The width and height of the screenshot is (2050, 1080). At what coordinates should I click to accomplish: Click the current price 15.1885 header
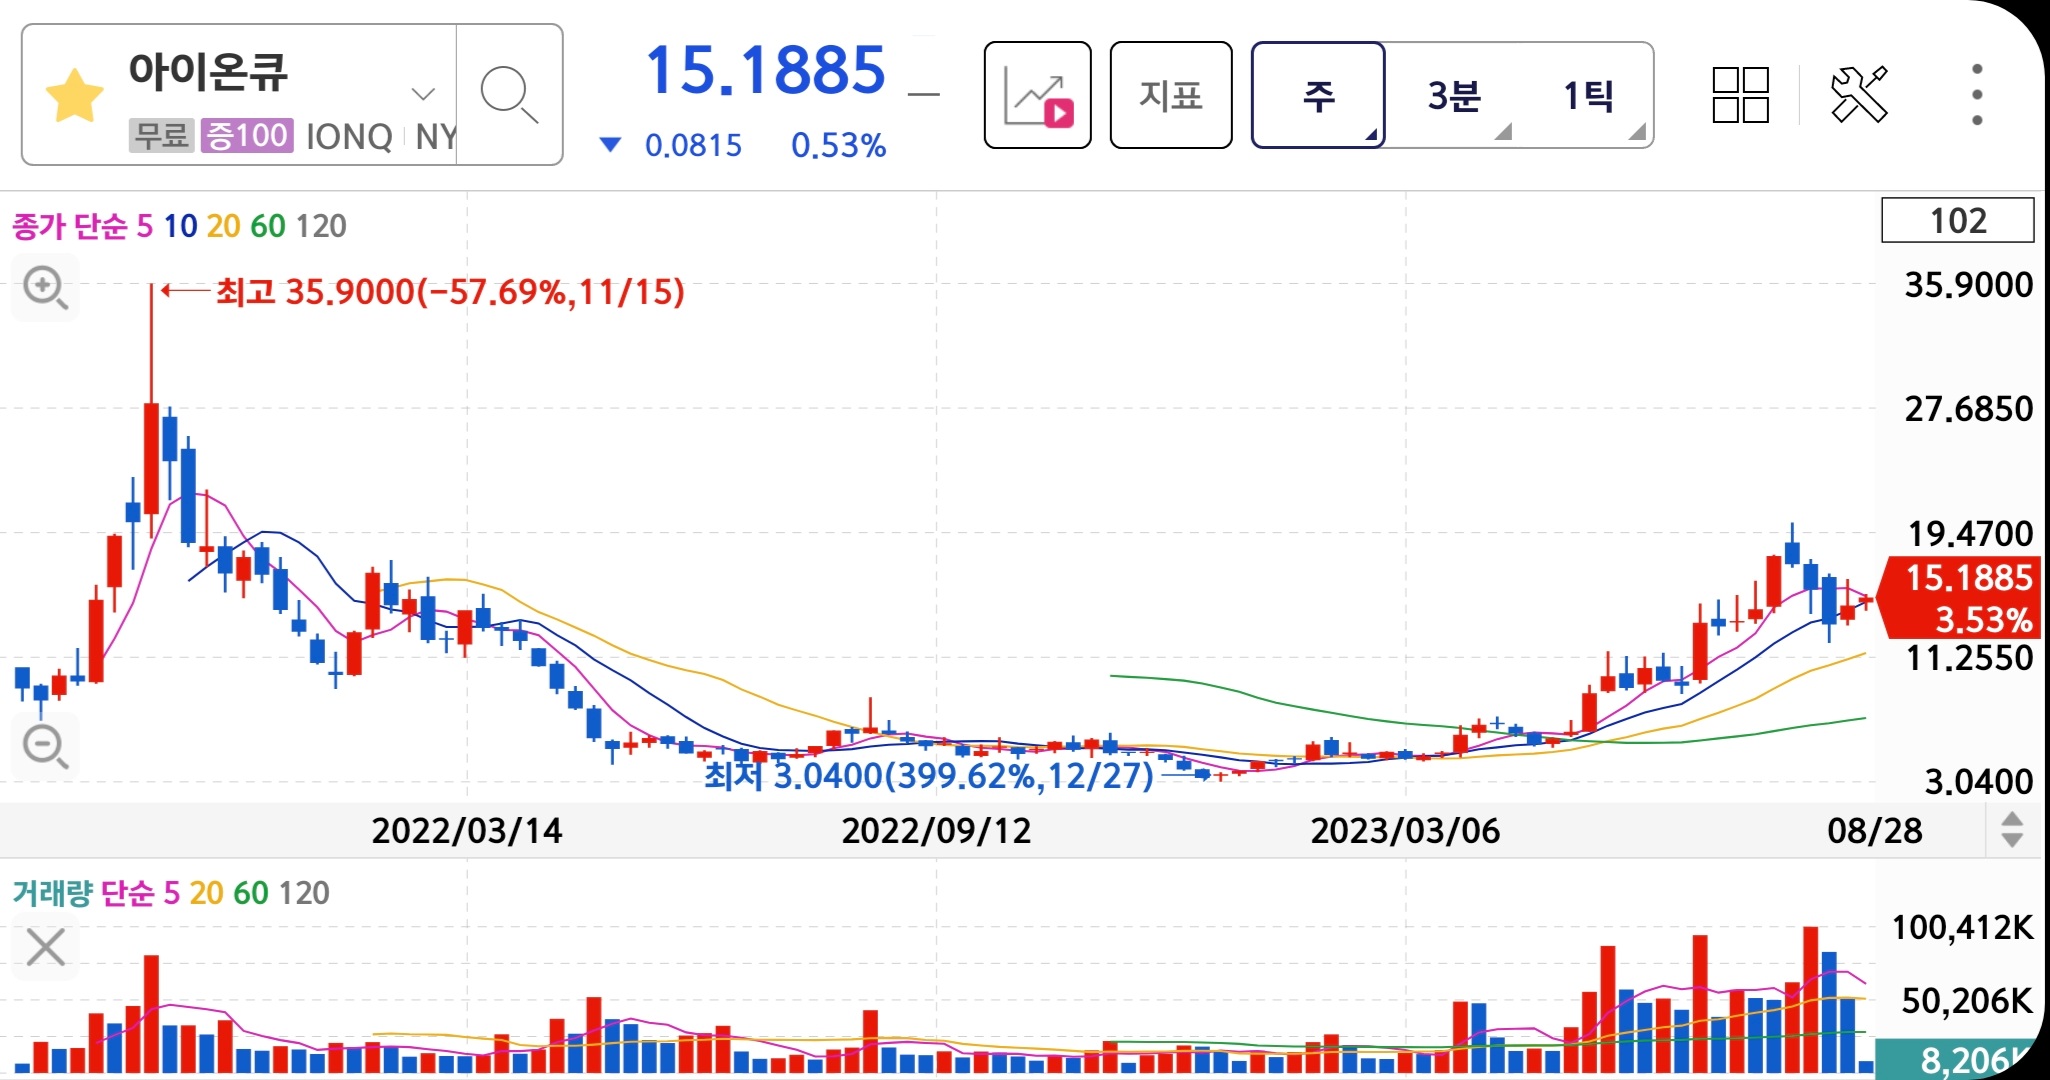click(765, 70)
